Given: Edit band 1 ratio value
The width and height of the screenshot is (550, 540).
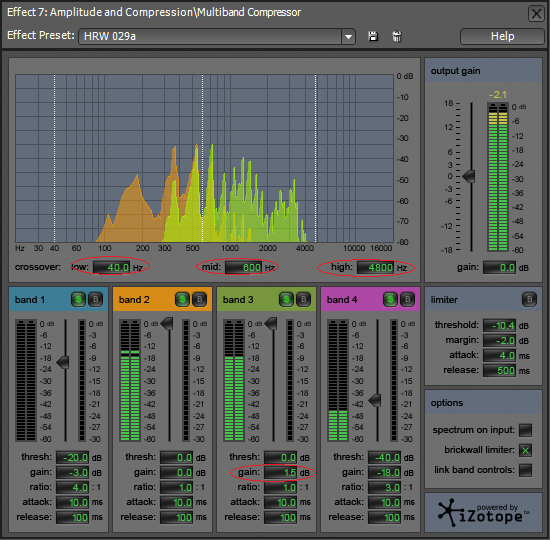Looking at the screenshot, I should [x=73, y=487].
